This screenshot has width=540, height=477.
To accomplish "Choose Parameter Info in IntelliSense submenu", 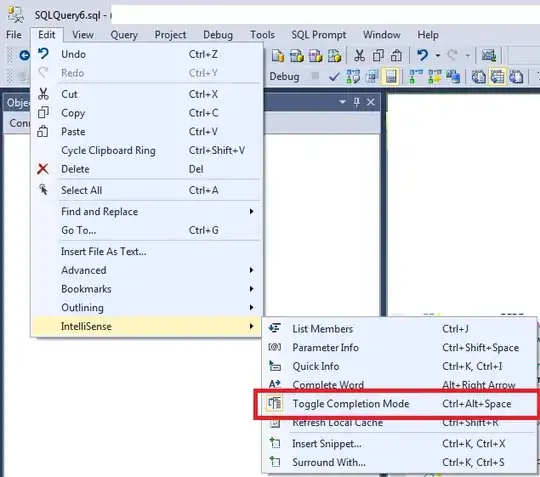I will point(400,348).
